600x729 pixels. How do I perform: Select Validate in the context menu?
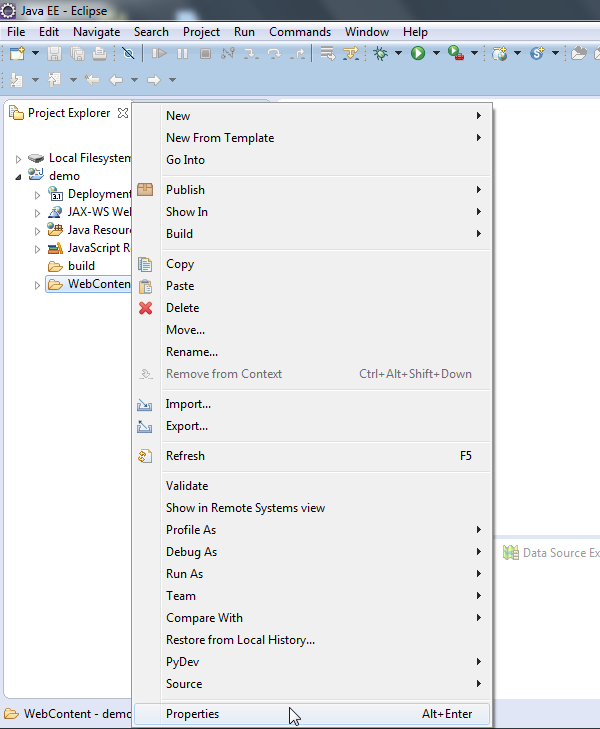pyautogui.click(x=311, y=486)
